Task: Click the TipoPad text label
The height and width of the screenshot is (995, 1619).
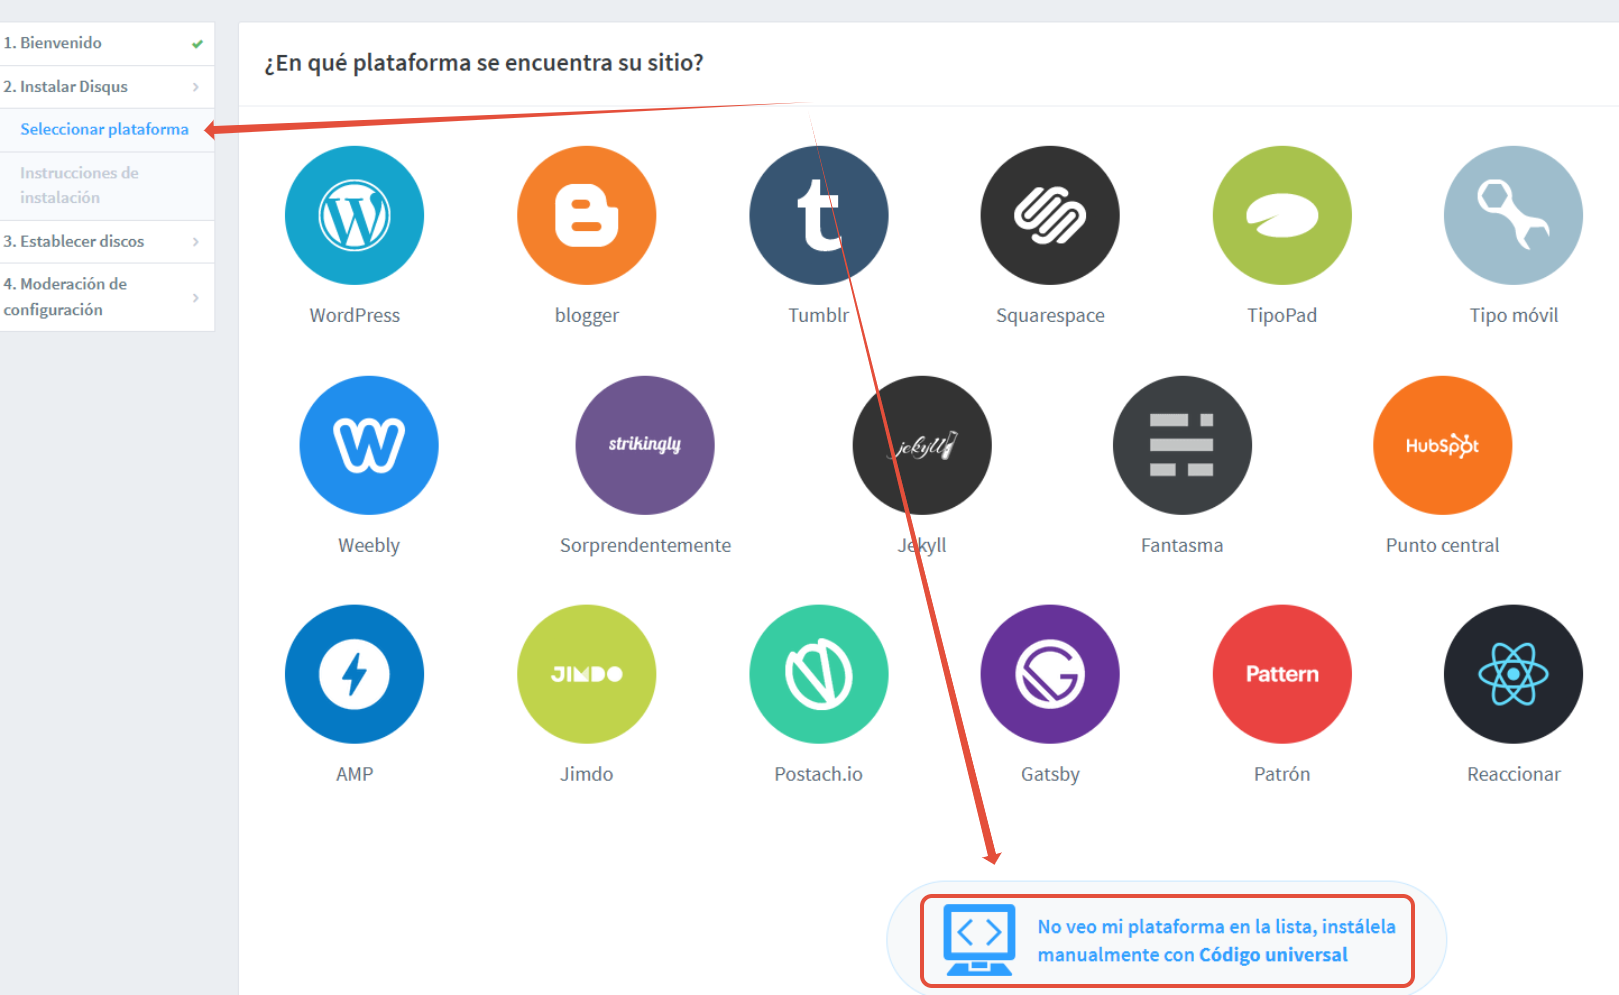Action: [x=1282, y=315]
